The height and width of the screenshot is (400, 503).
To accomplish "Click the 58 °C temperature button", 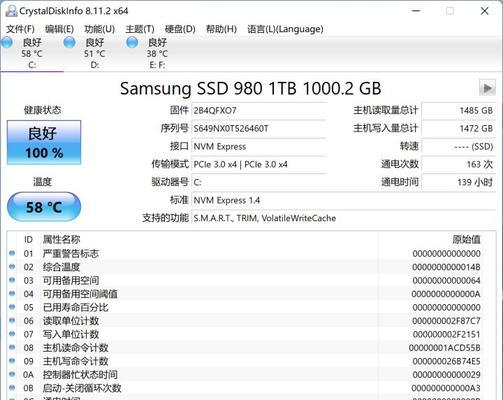I will pyautogui.click(x=44, y=207).
